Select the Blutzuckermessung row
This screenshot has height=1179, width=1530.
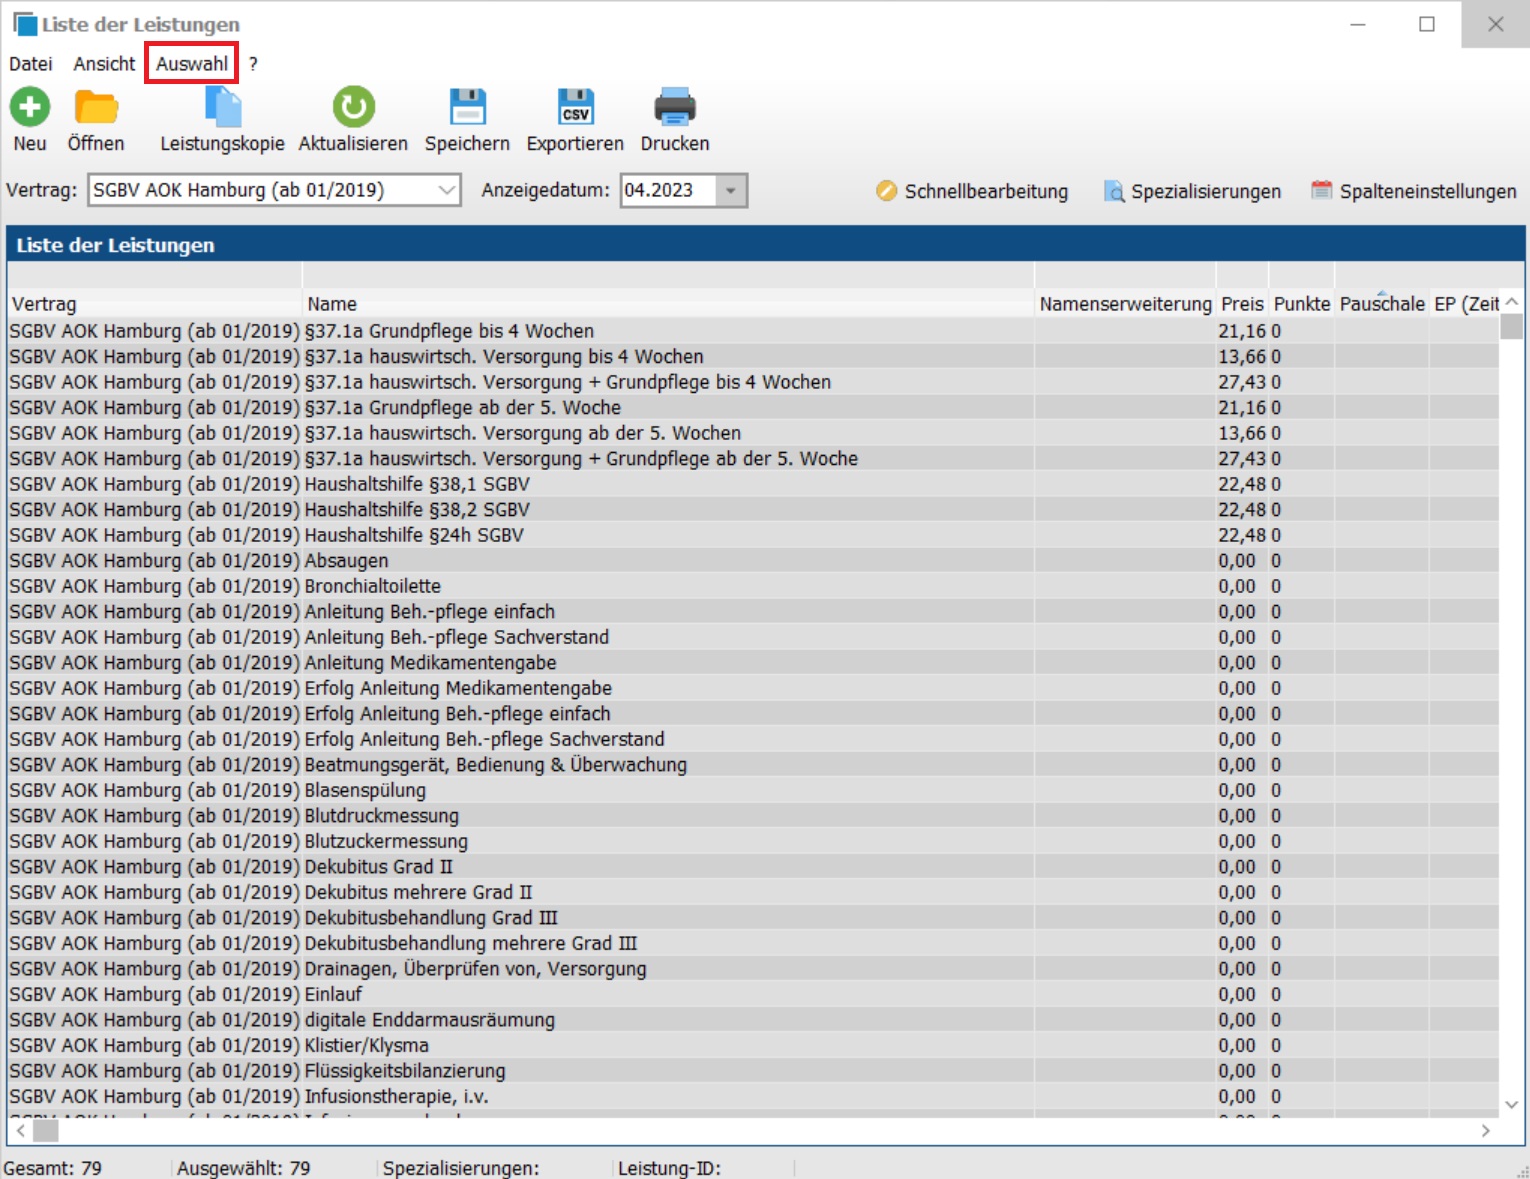click(753, 841)
